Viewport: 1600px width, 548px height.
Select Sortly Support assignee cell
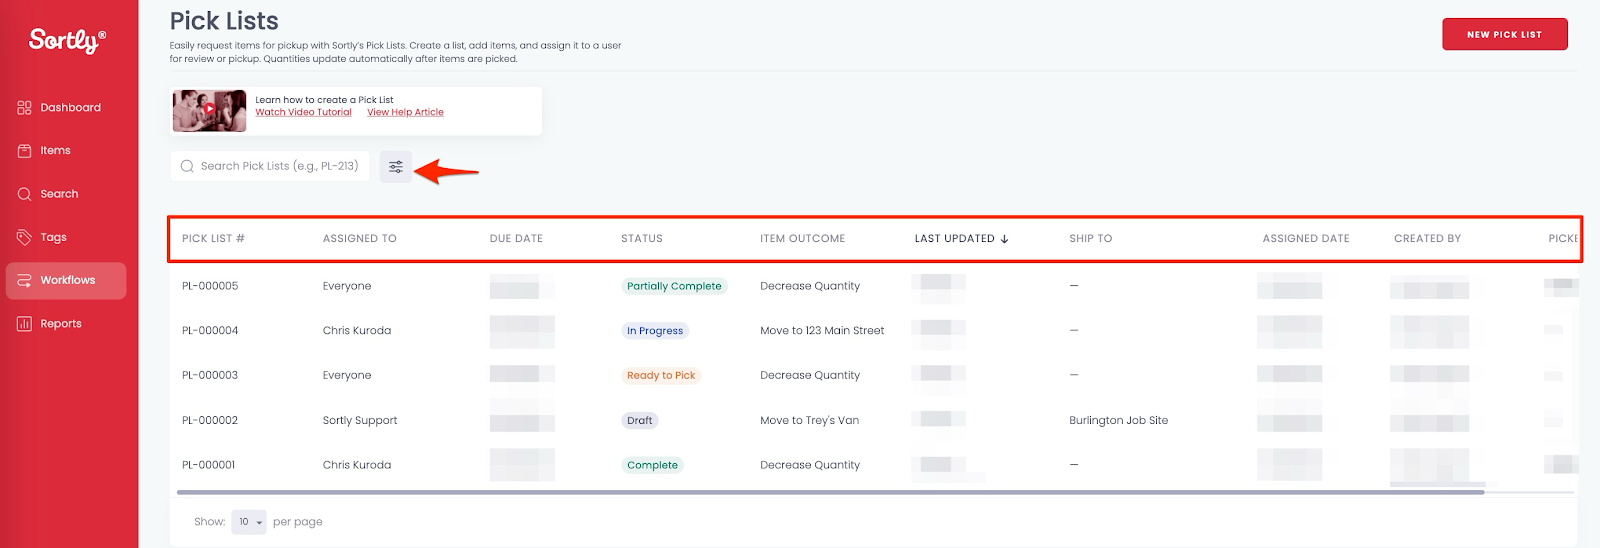pos(360,421)
